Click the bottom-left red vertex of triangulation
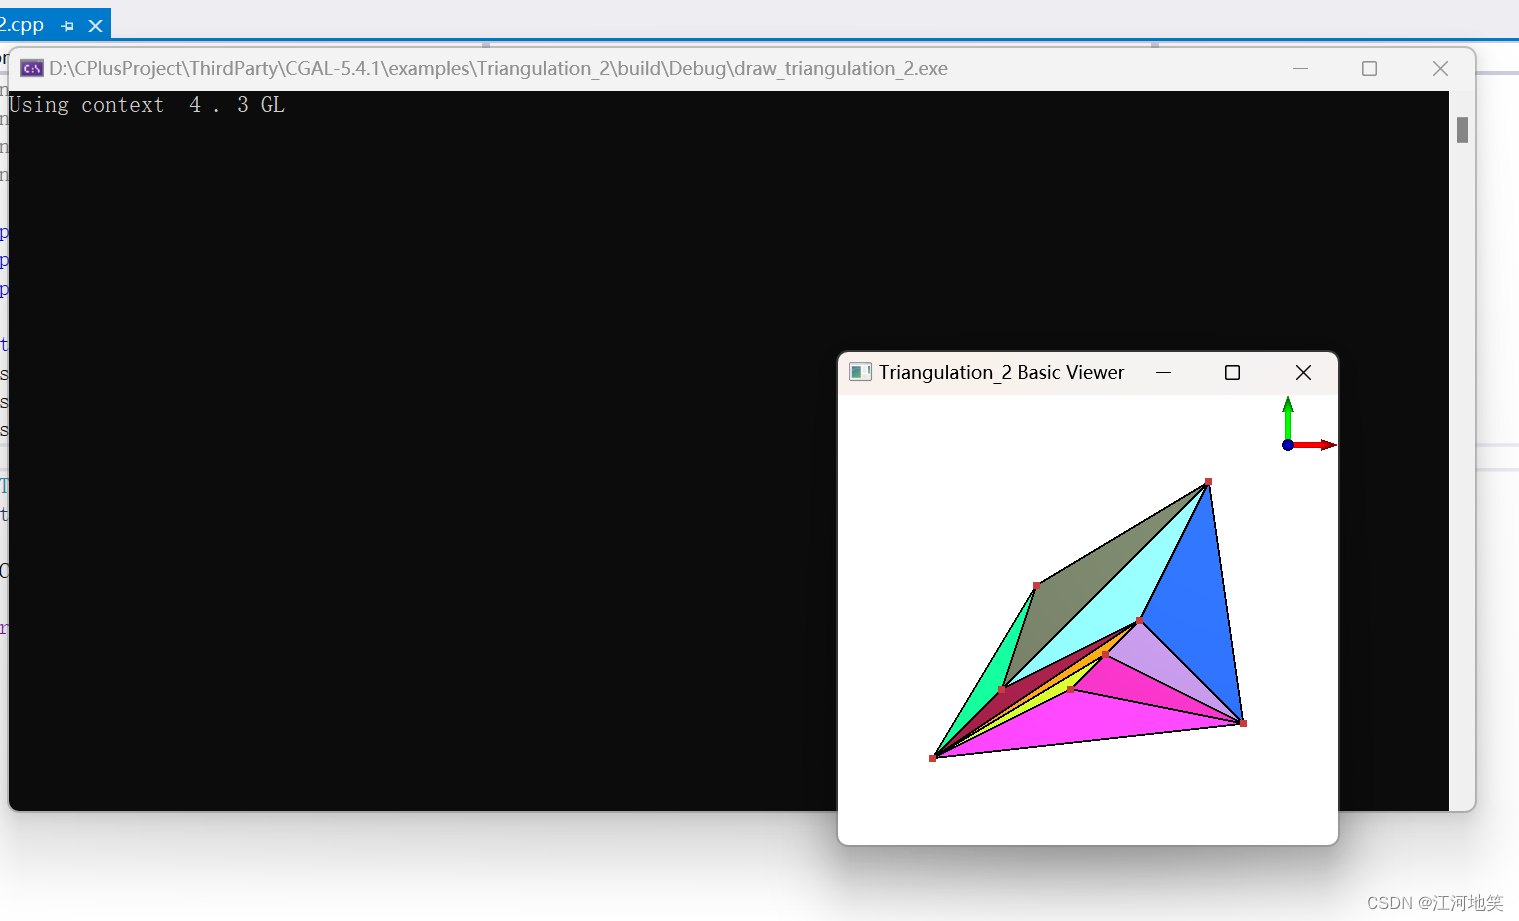This screenshot has width=1519, height=921. tap(933, 758)
